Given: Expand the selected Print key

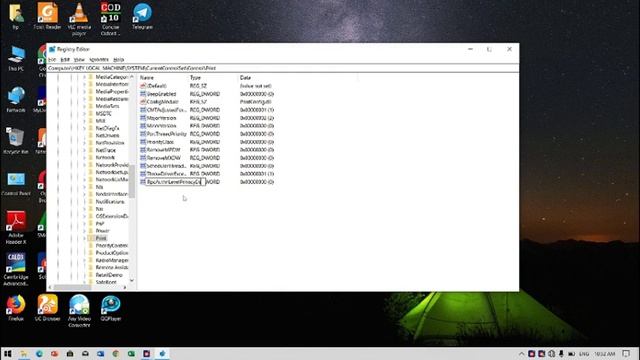Looking at the screenshot, I should (84, 238).
